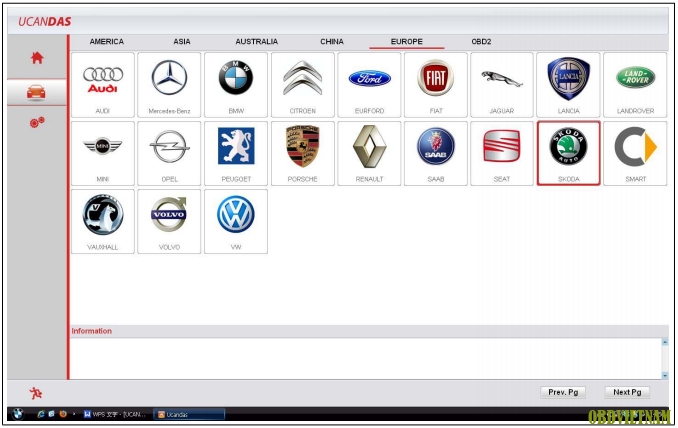Image resolution: width=678 pixels, height=428 pixels.
Task: Choose the BMW brand tile
Action: 236,85
